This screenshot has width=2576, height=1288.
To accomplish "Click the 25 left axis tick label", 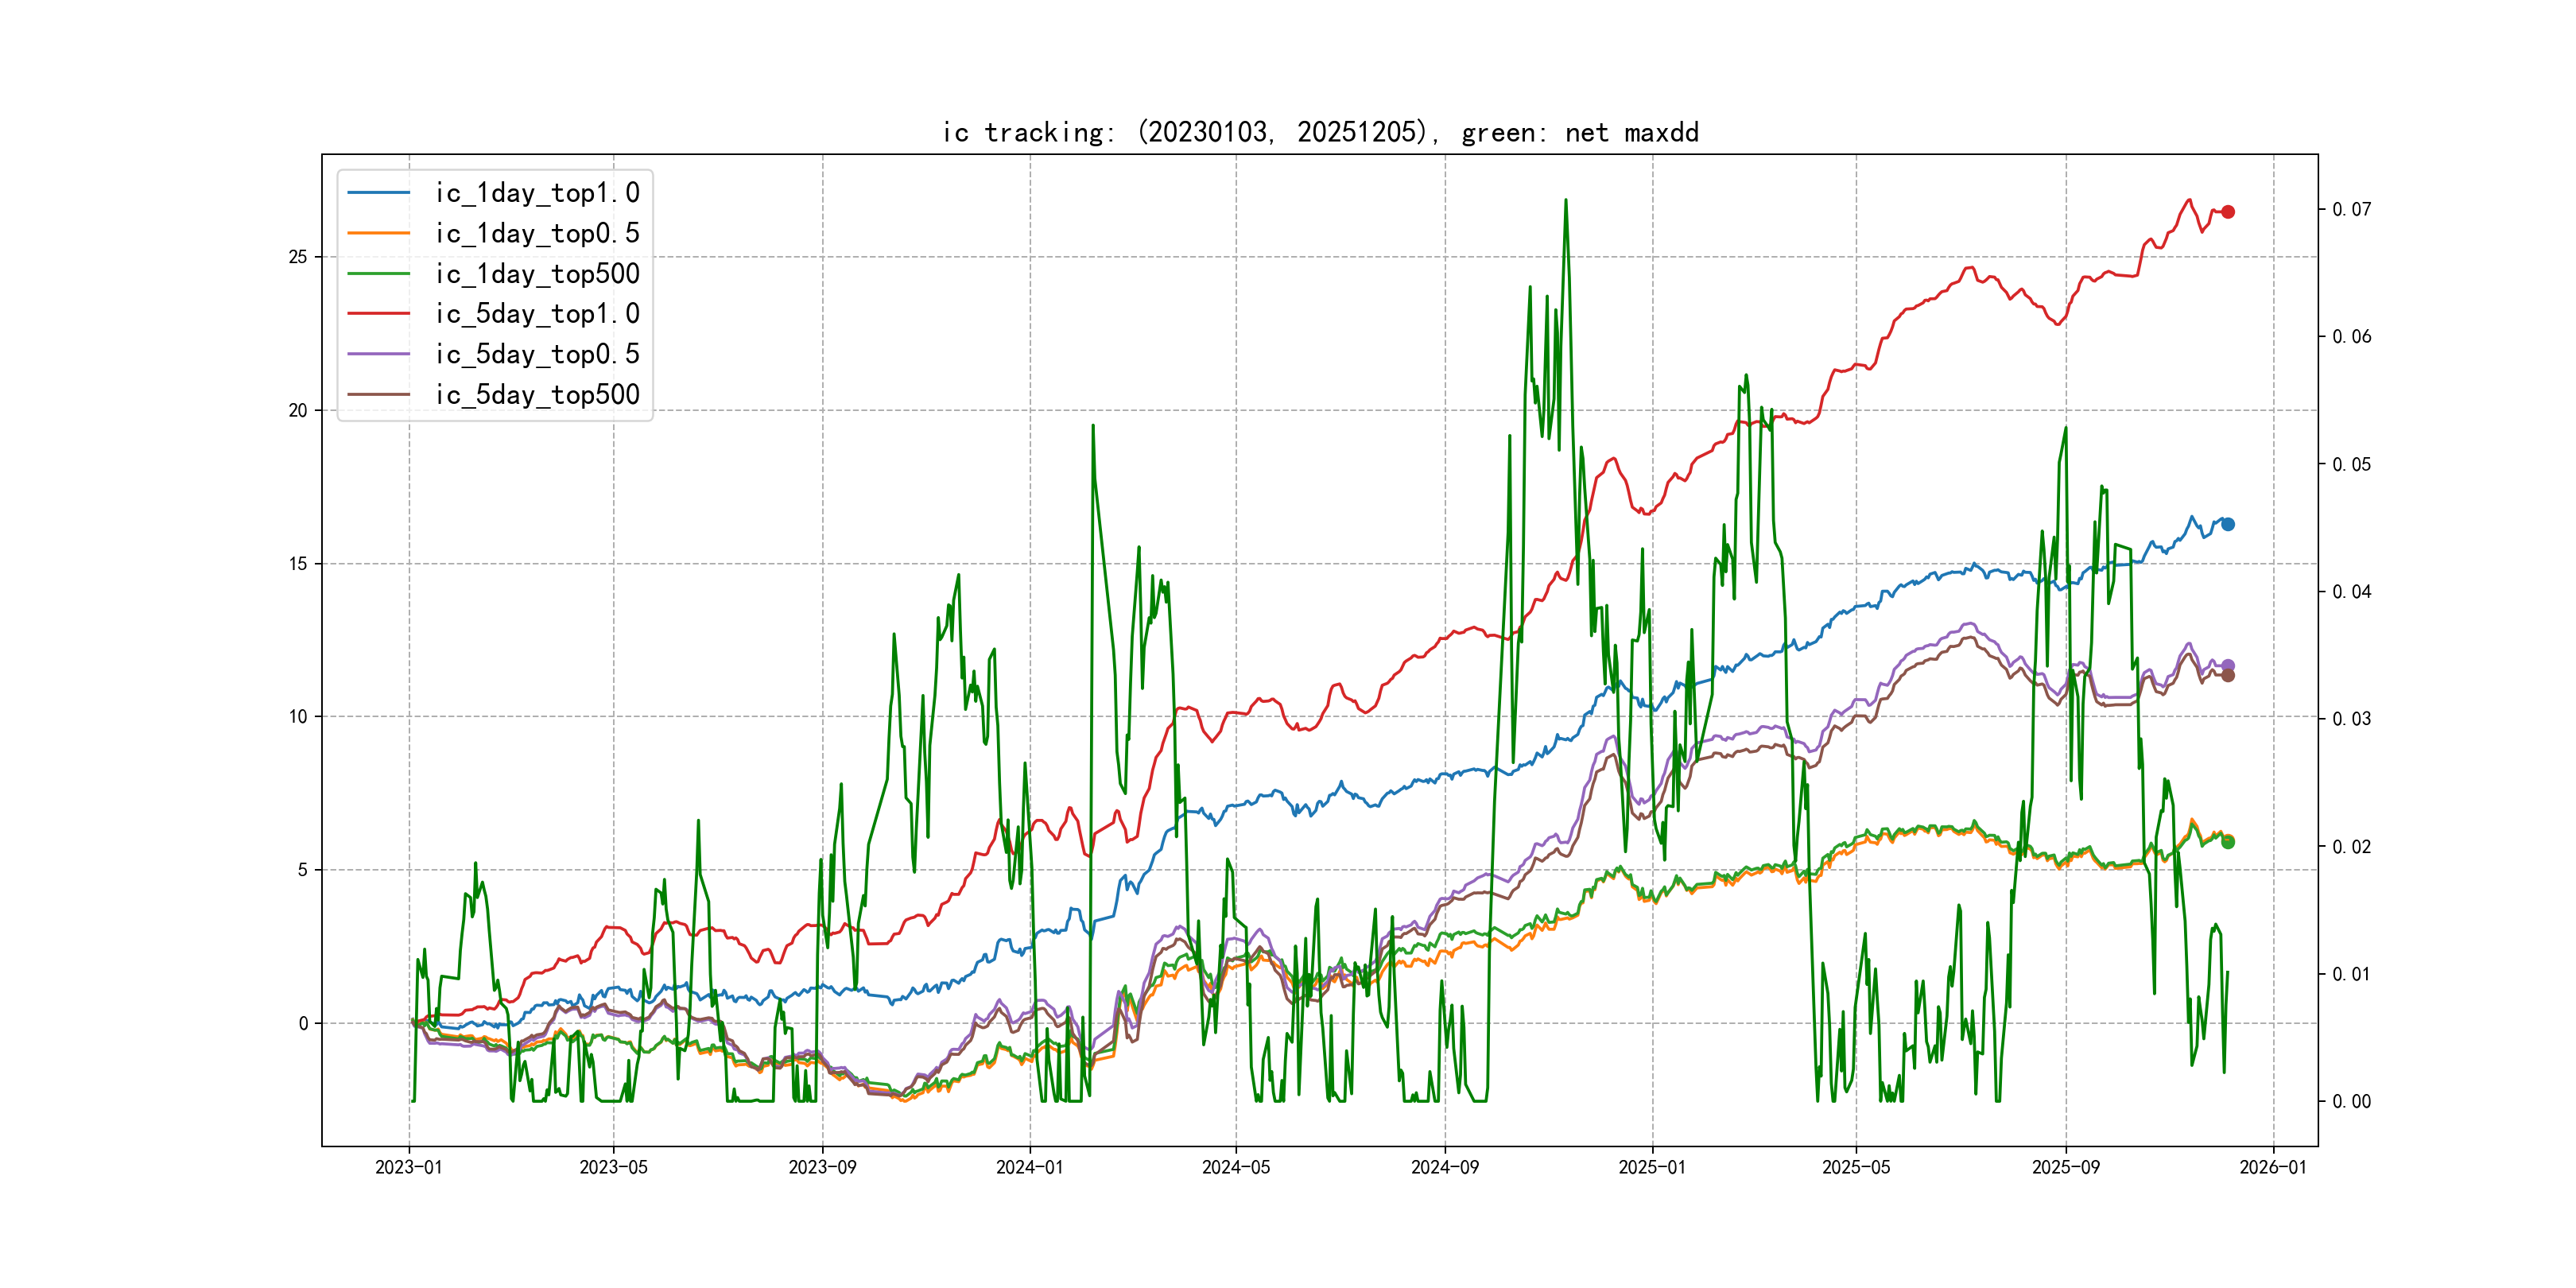I will tap(298, 257).
